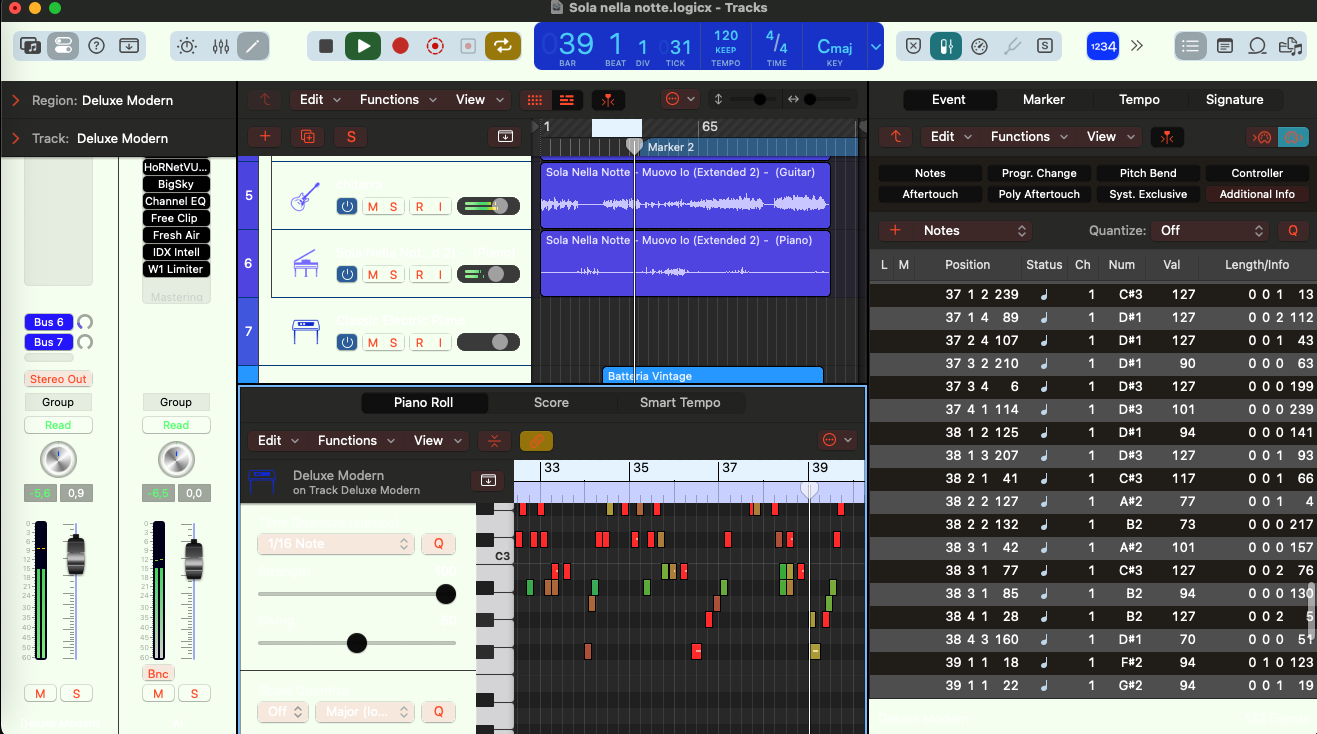
Task: Click the Play button in transport
Action: pos(363,46)
